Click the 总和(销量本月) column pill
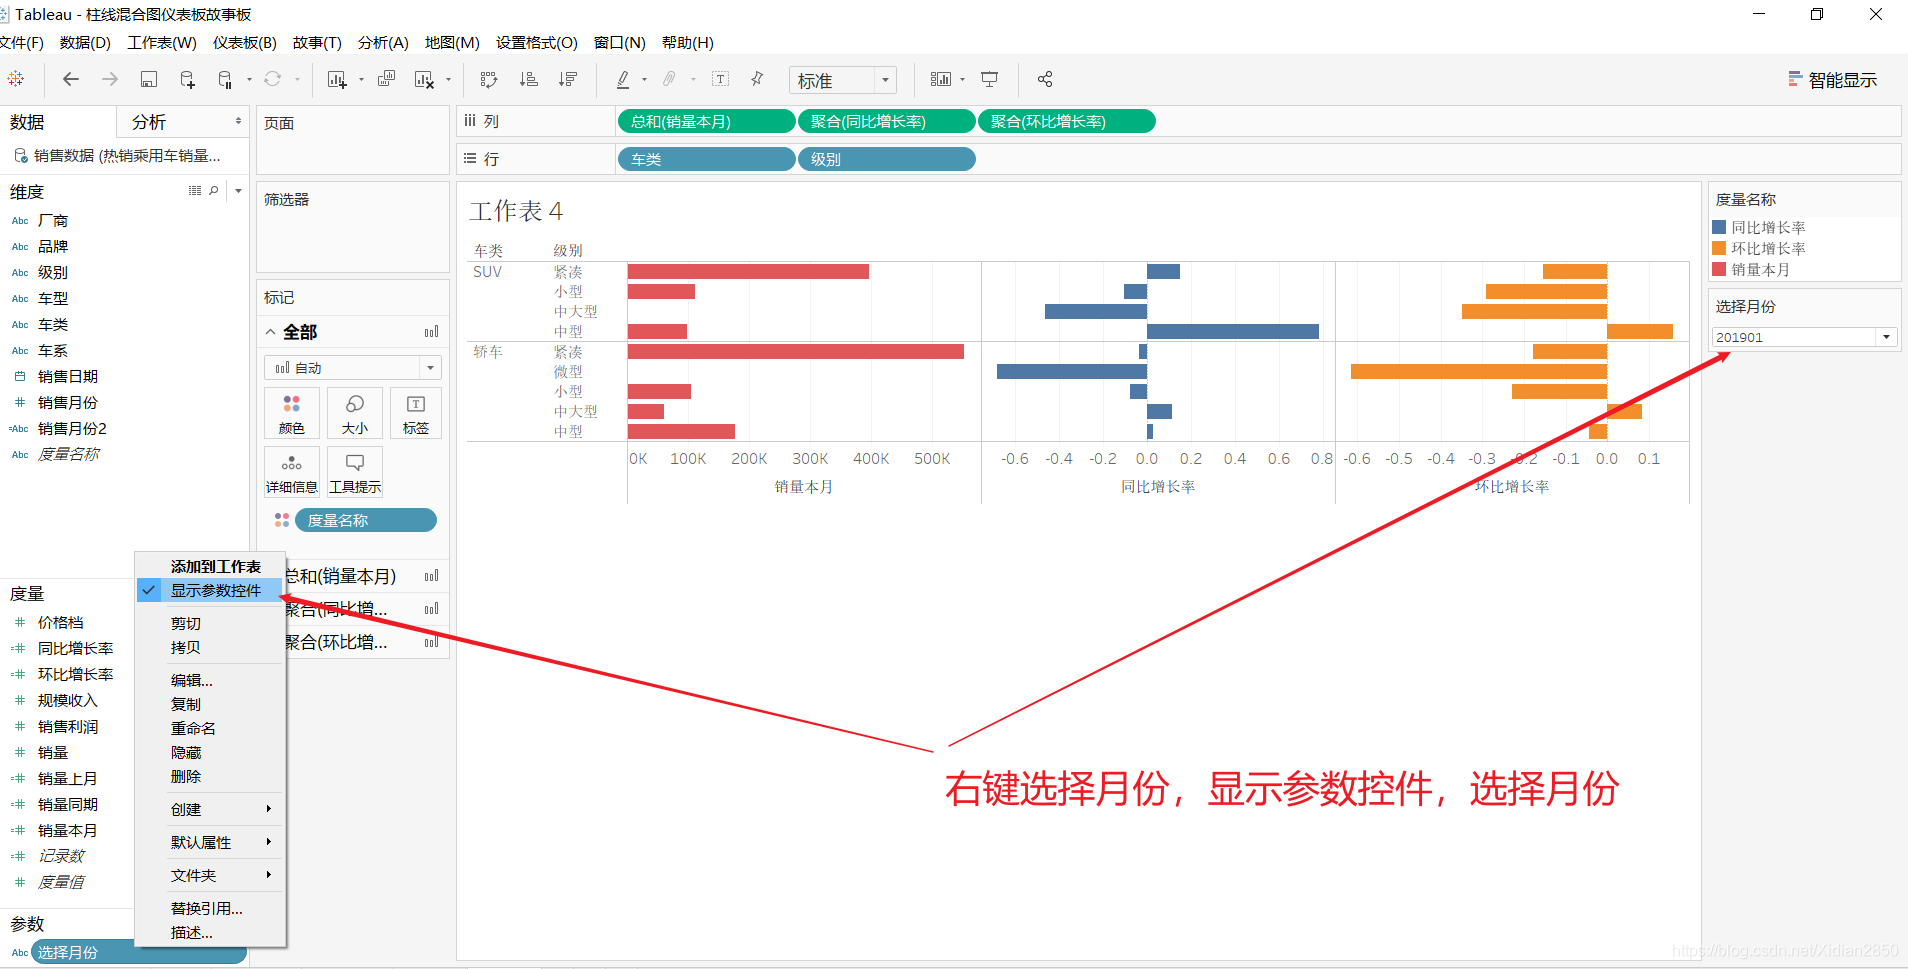Screen dimensions: 1908x969 (706, 121)
